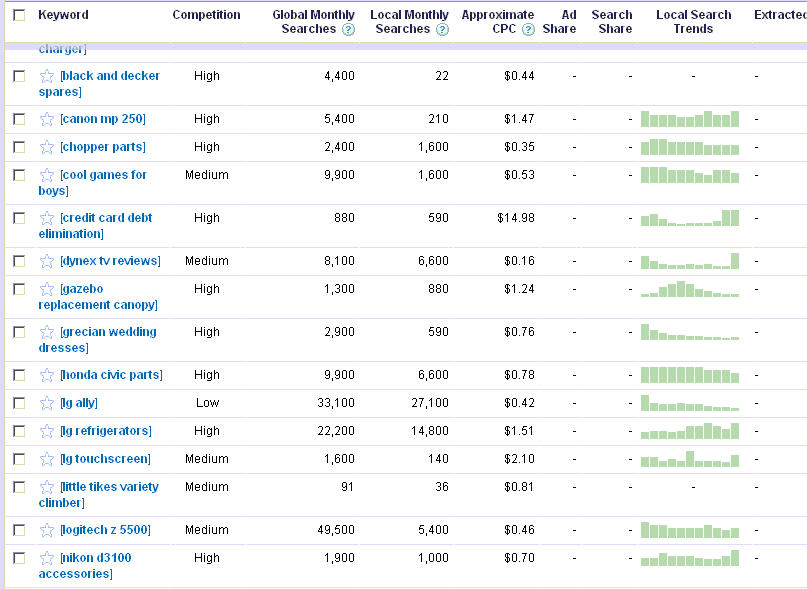
Task: Select the Low competition value for lg ally
Action: pos(207,403)
